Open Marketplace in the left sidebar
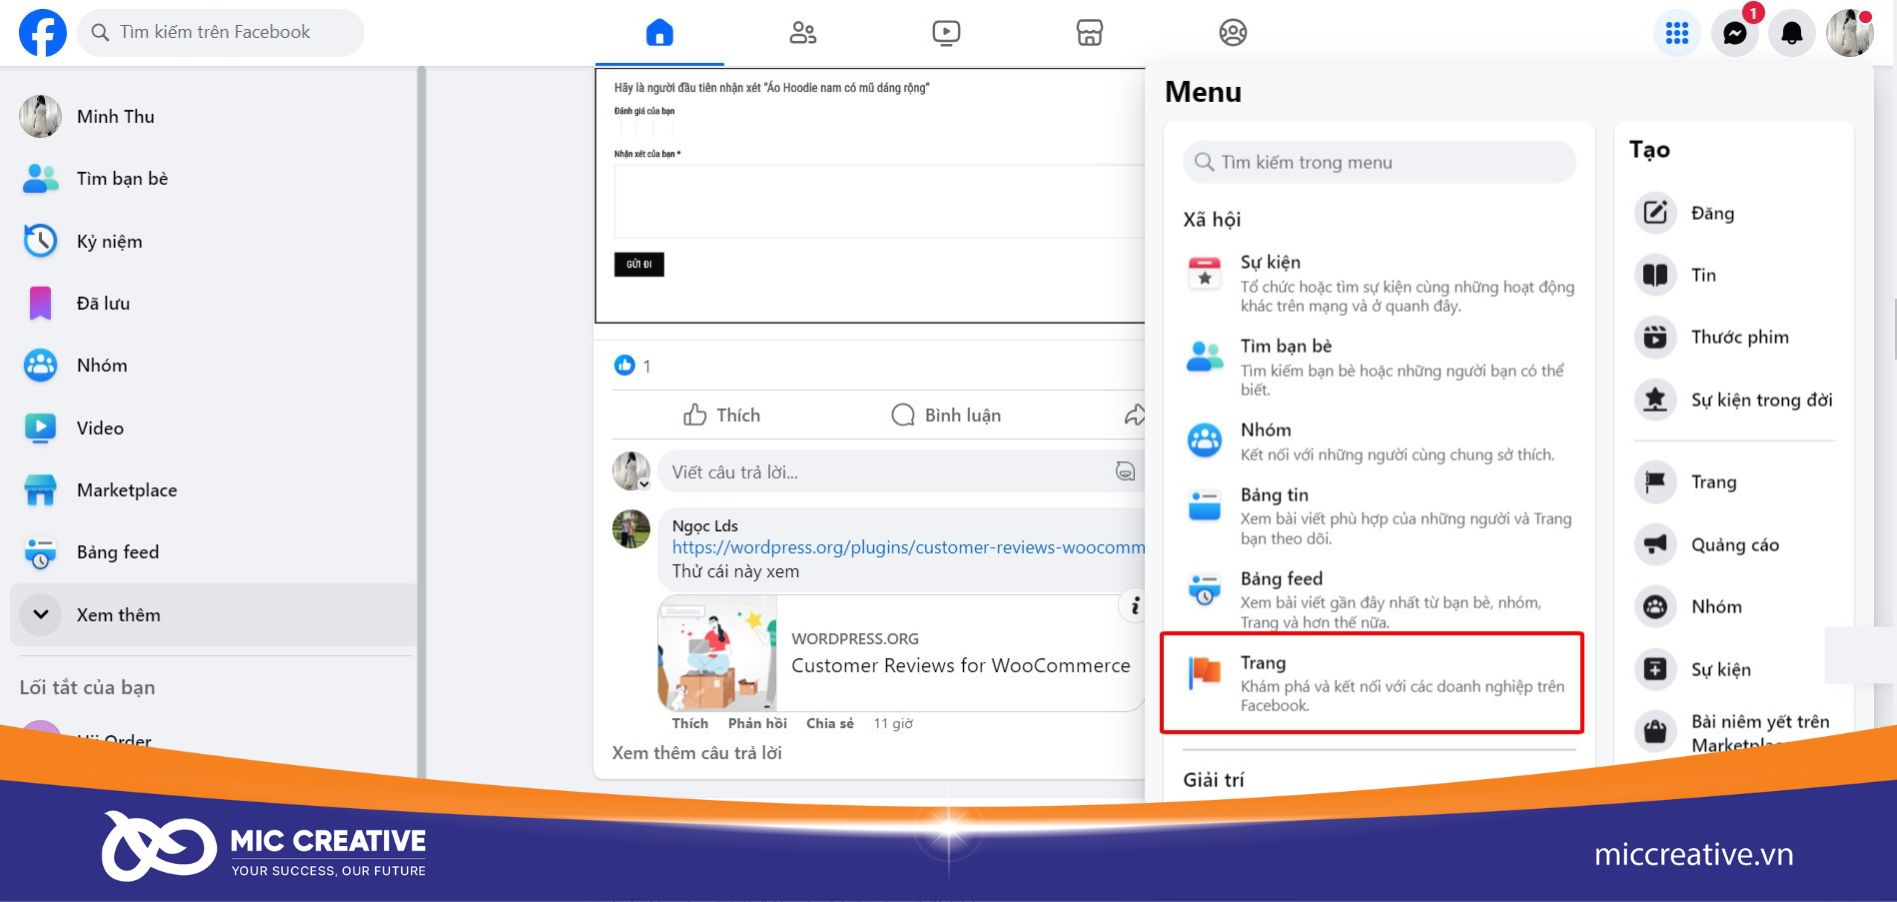 click(x=213, y=490)
